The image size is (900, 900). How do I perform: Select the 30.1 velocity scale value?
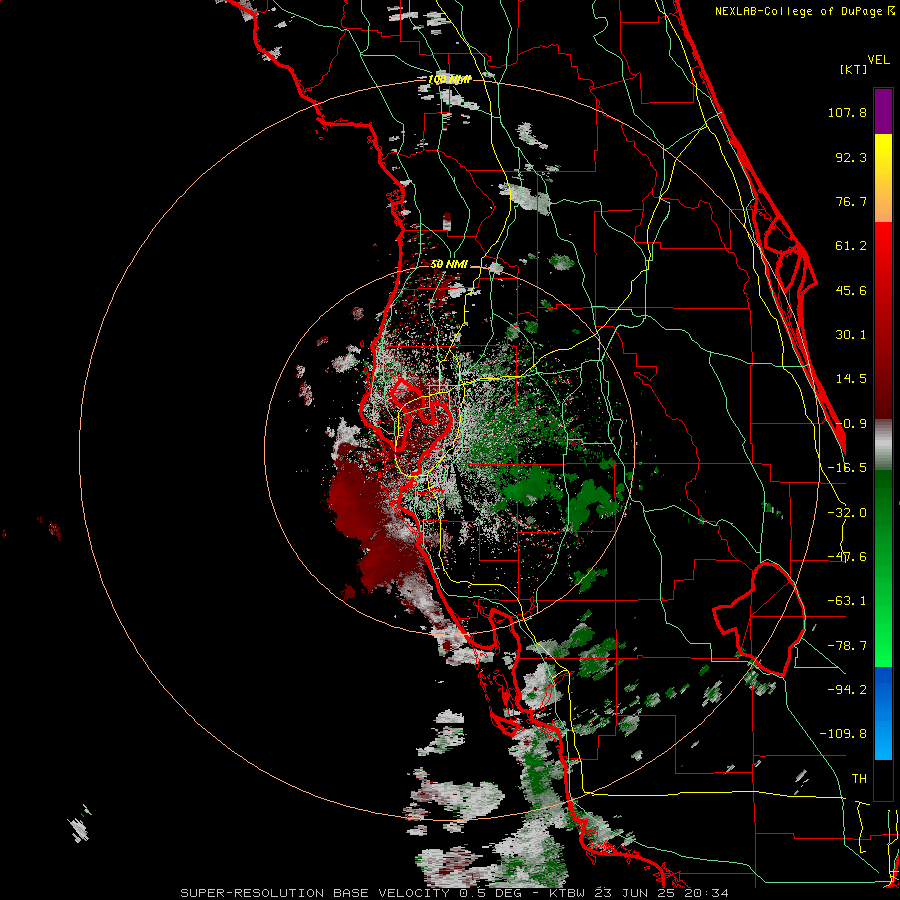point(851,335)
